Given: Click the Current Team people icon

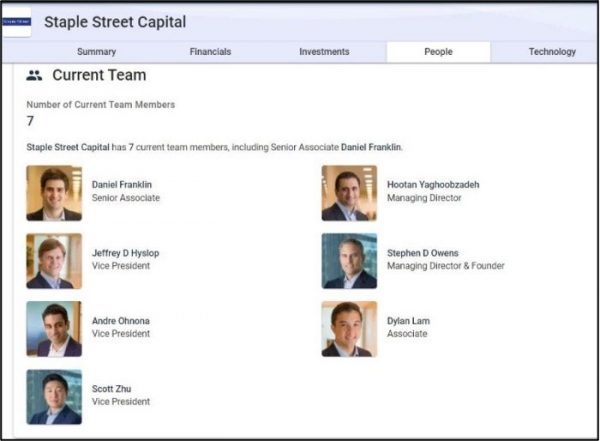Looking at the screenshot, I should 34,75.
